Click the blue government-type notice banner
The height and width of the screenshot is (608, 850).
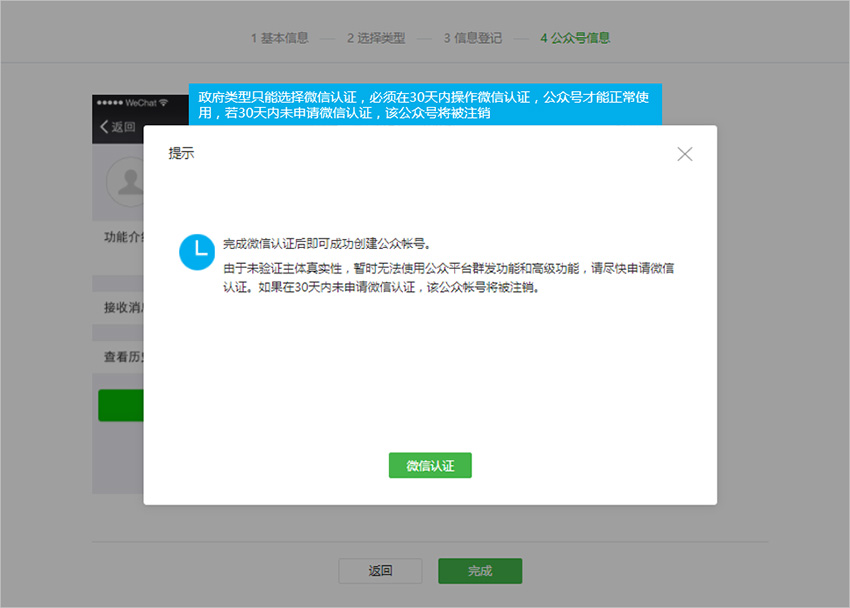pyautogui.click(x=425, y=104)
